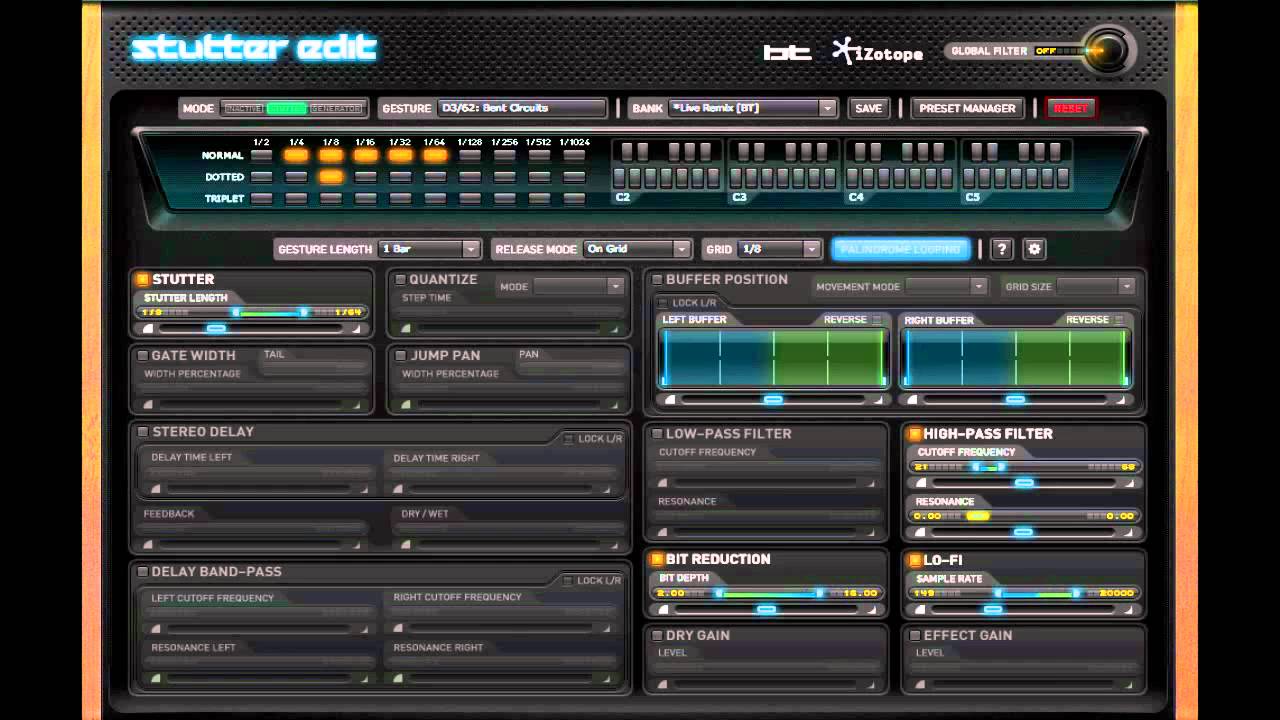
Task: Check Reverse for the Right Buffer
Action: point(1119,320)
